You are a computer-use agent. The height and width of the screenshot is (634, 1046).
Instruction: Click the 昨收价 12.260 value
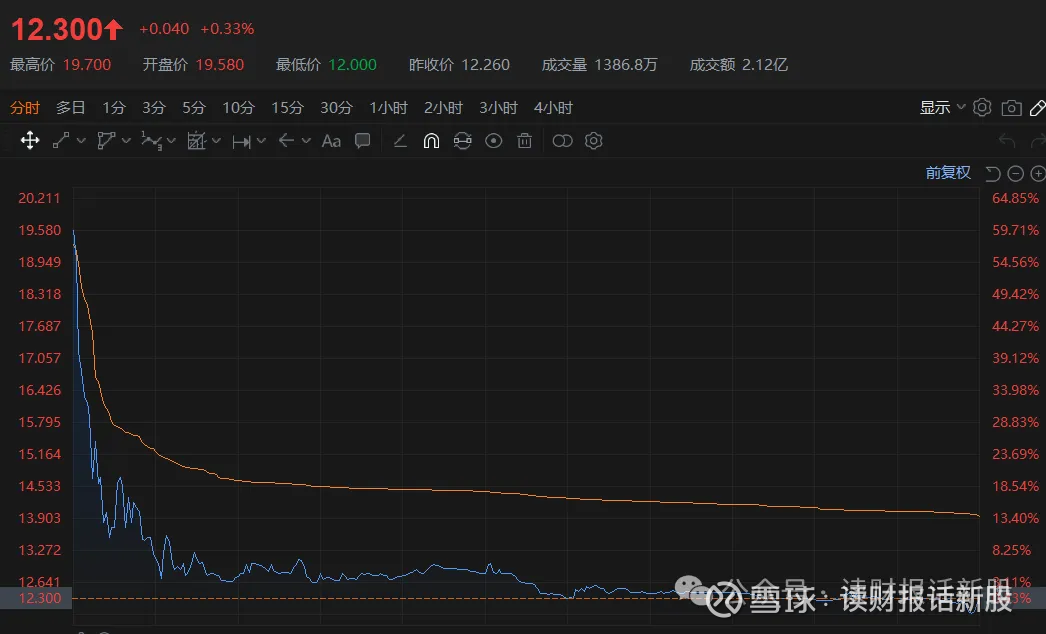[486, 65]
